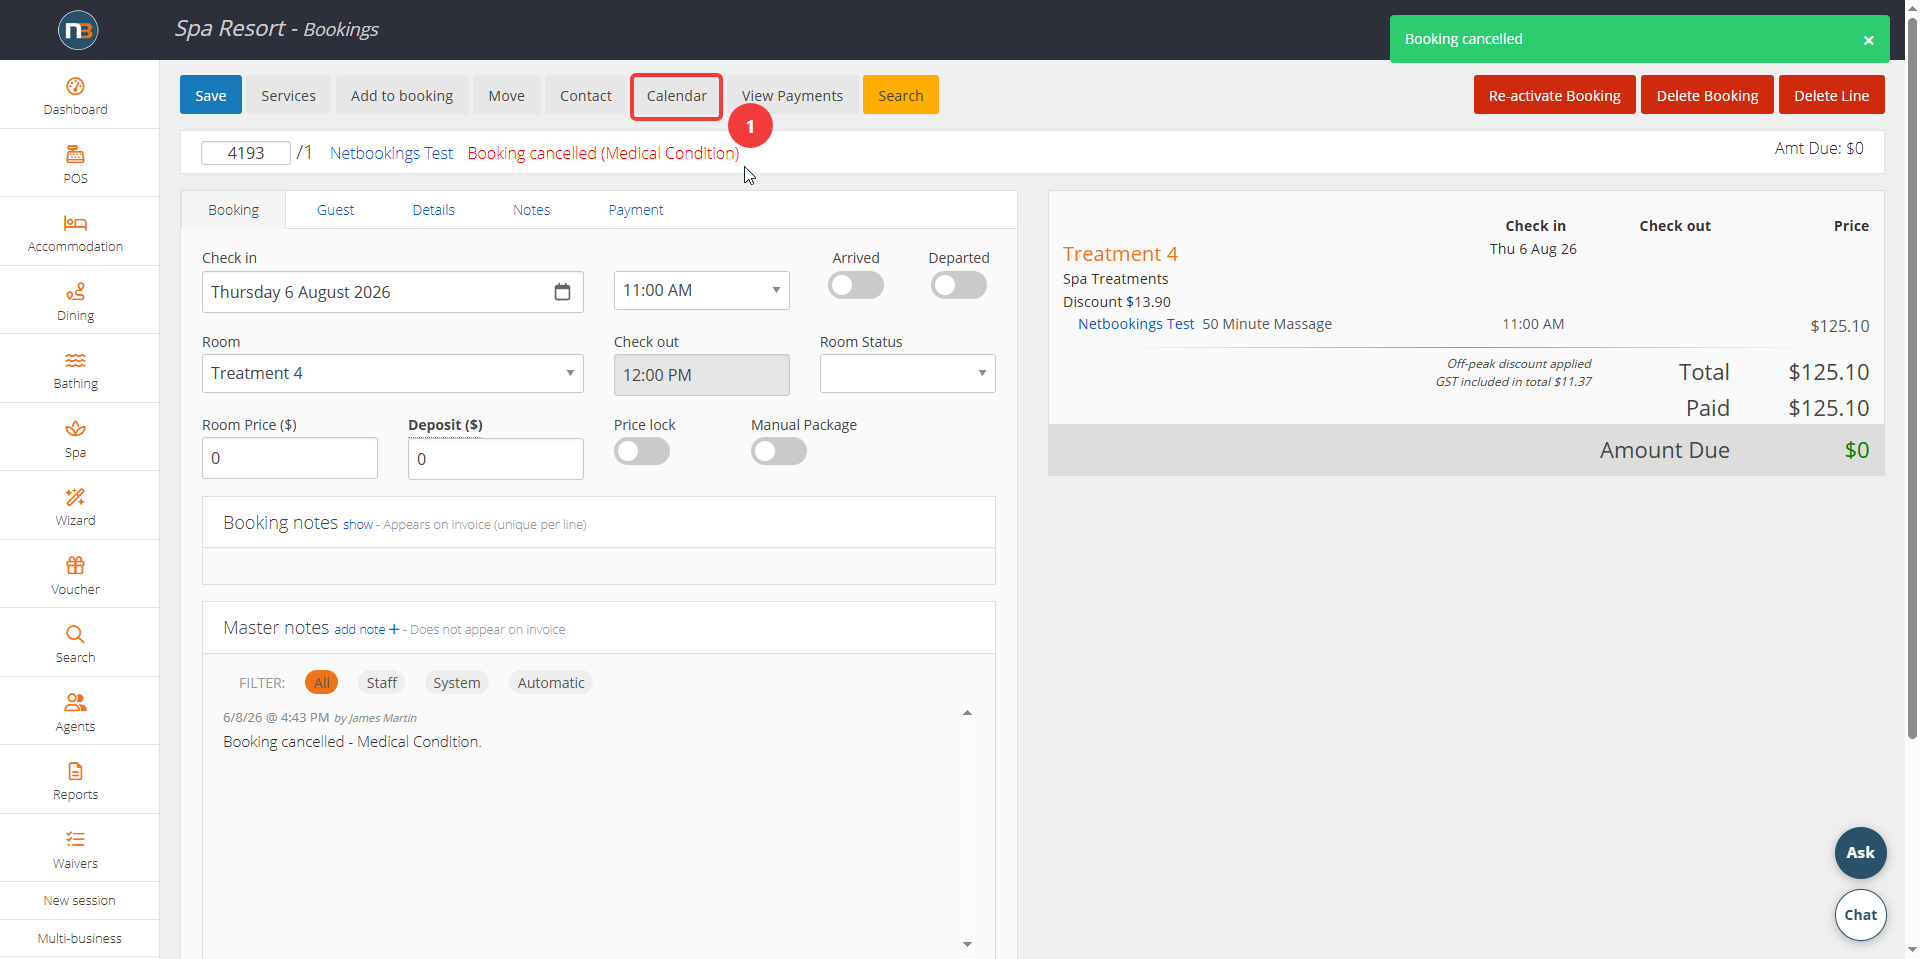The width and height of the screenshot is (1920, 959).
Task: Open the Waivers sidebar icon
Action: pyautogui.click(x=75, y=839)
